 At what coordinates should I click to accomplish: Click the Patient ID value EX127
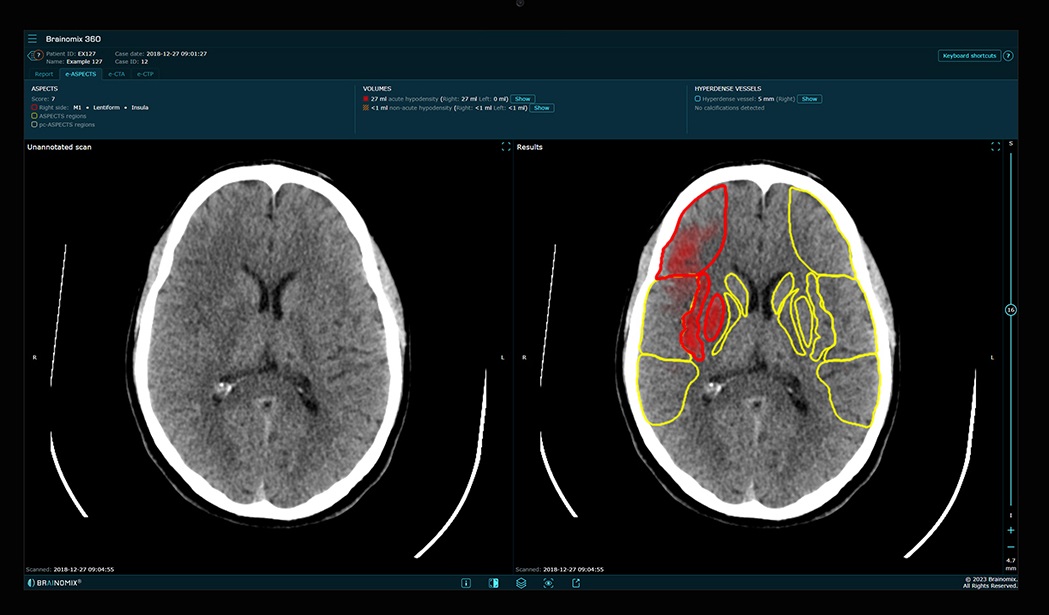click(x=87, y=54)
